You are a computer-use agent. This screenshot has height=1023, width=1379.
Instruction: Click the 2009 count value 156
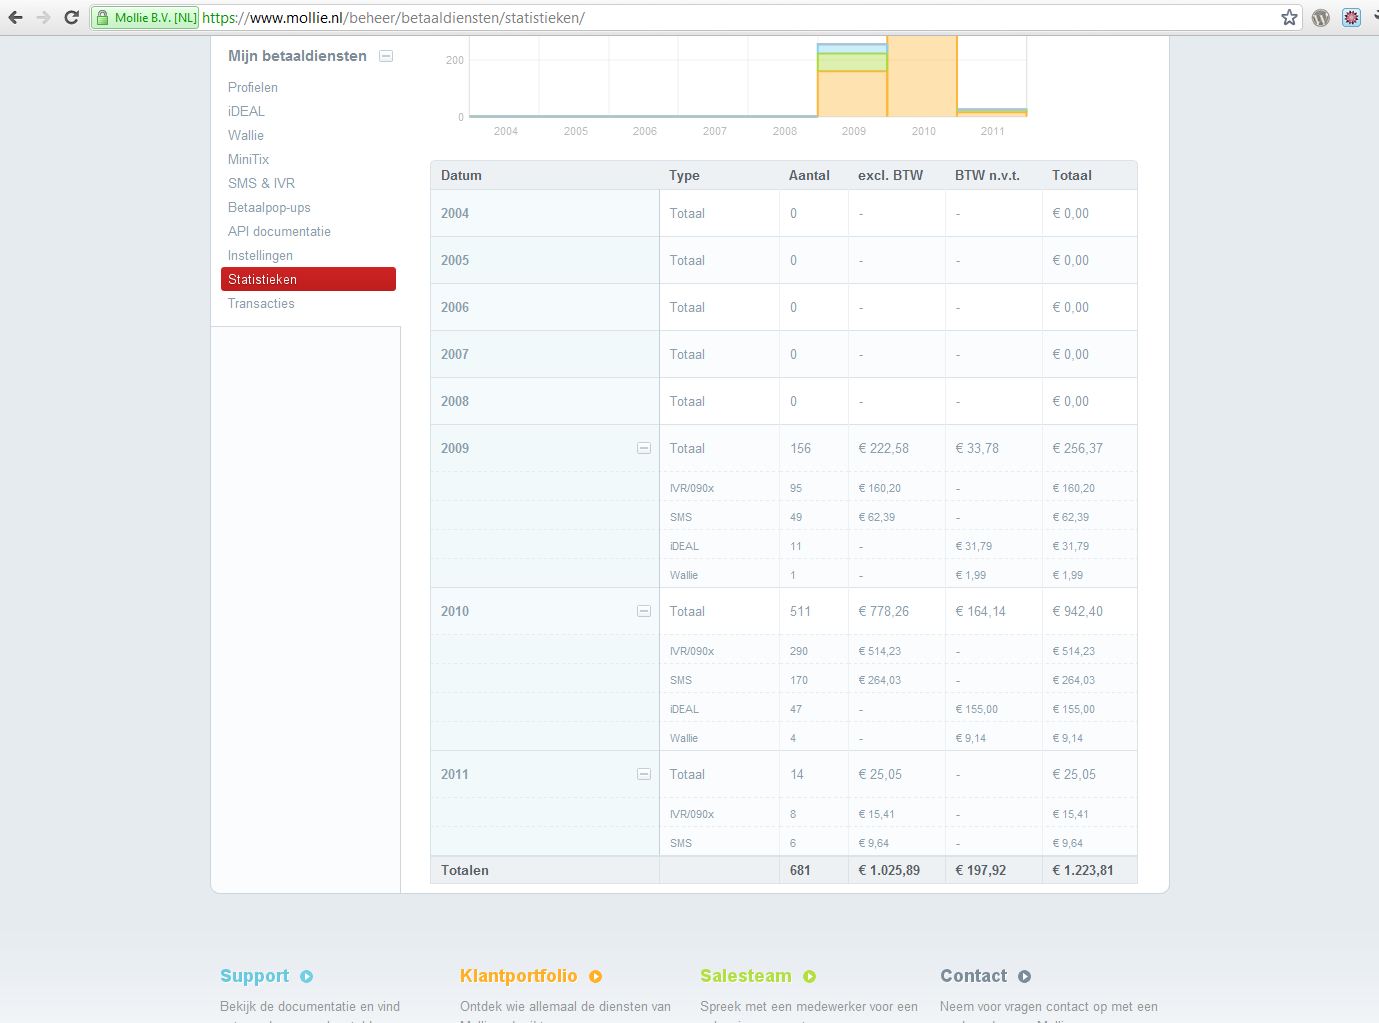(x=800, y=448)
